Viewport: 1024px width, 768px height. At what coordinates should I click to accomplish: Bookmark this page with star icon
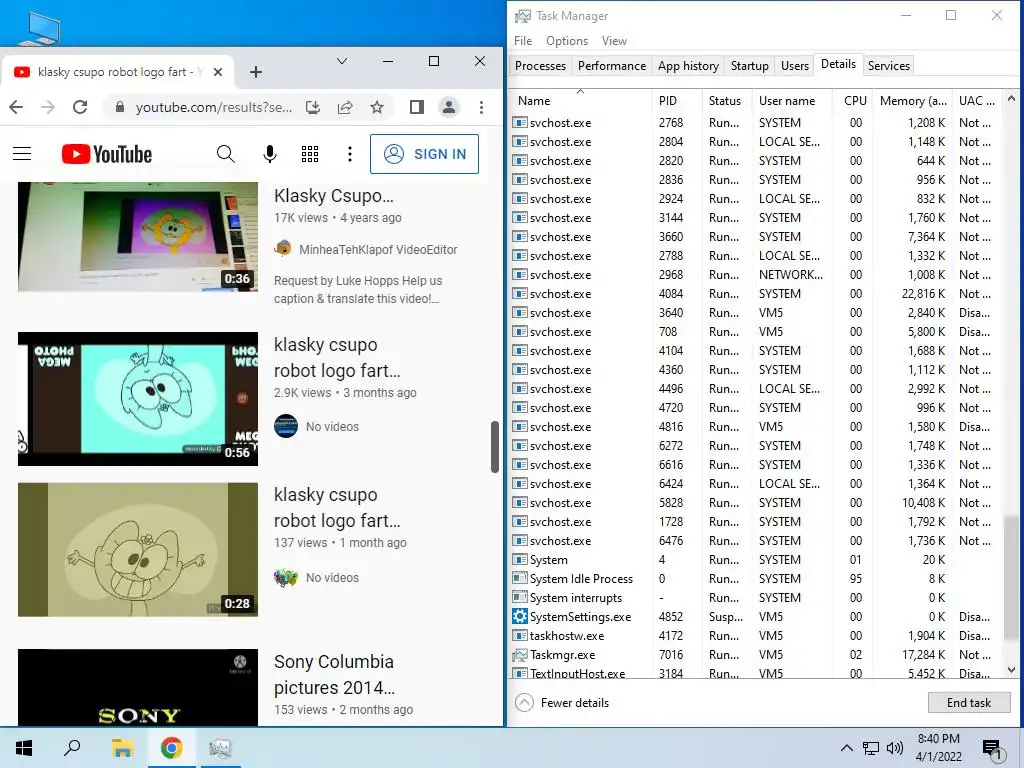point(377,107)
